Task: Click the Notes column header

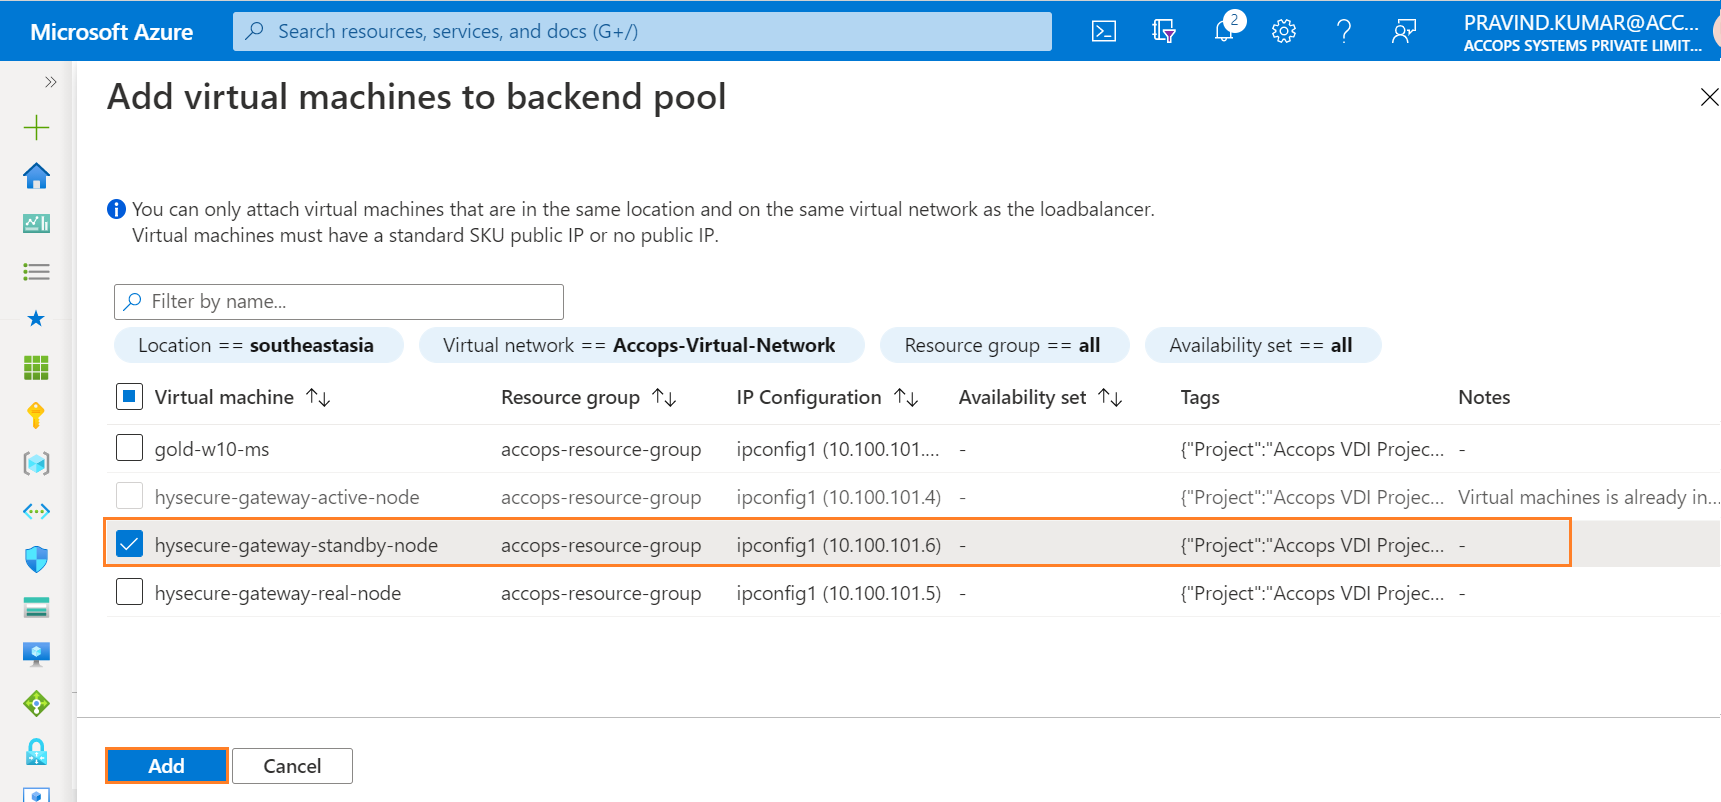Action: pyautogui.click(x=1484, y=397)
